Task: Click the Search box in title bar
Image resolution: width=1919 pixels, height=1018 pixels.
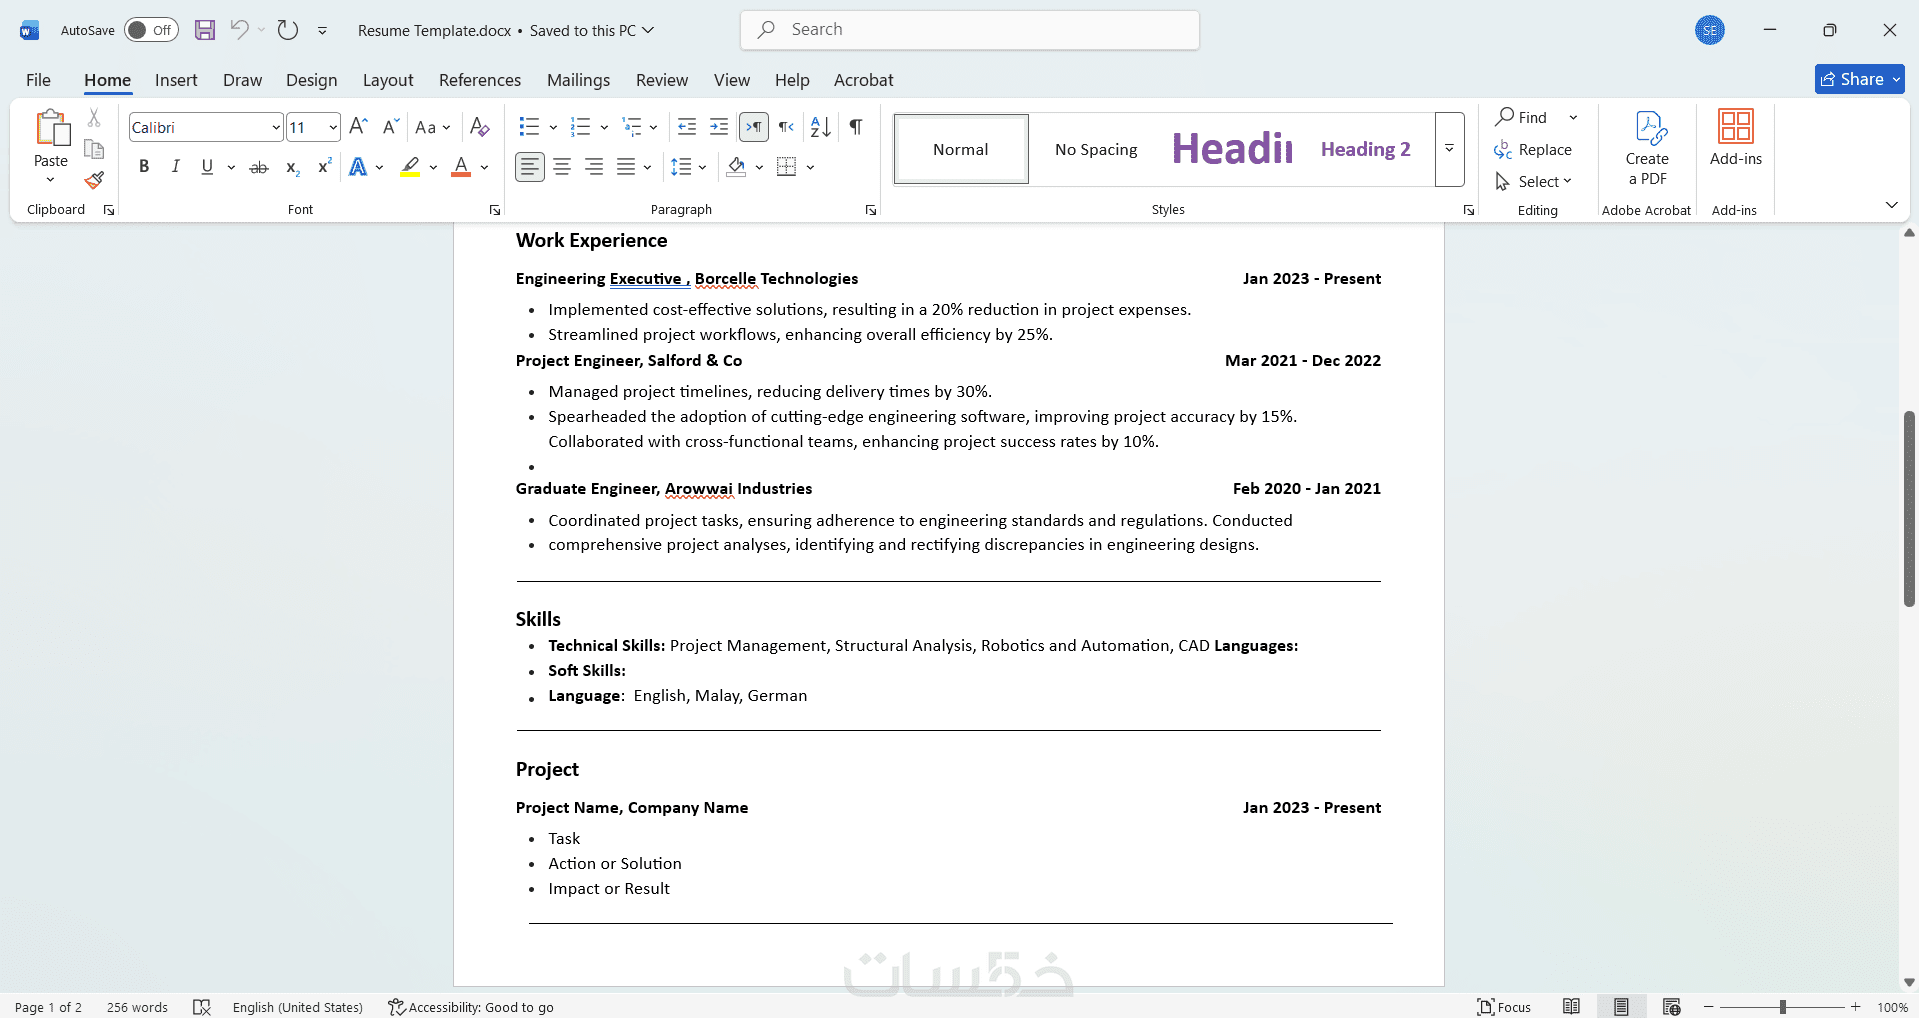Action: pyautogui.click(x=970, y=30)
